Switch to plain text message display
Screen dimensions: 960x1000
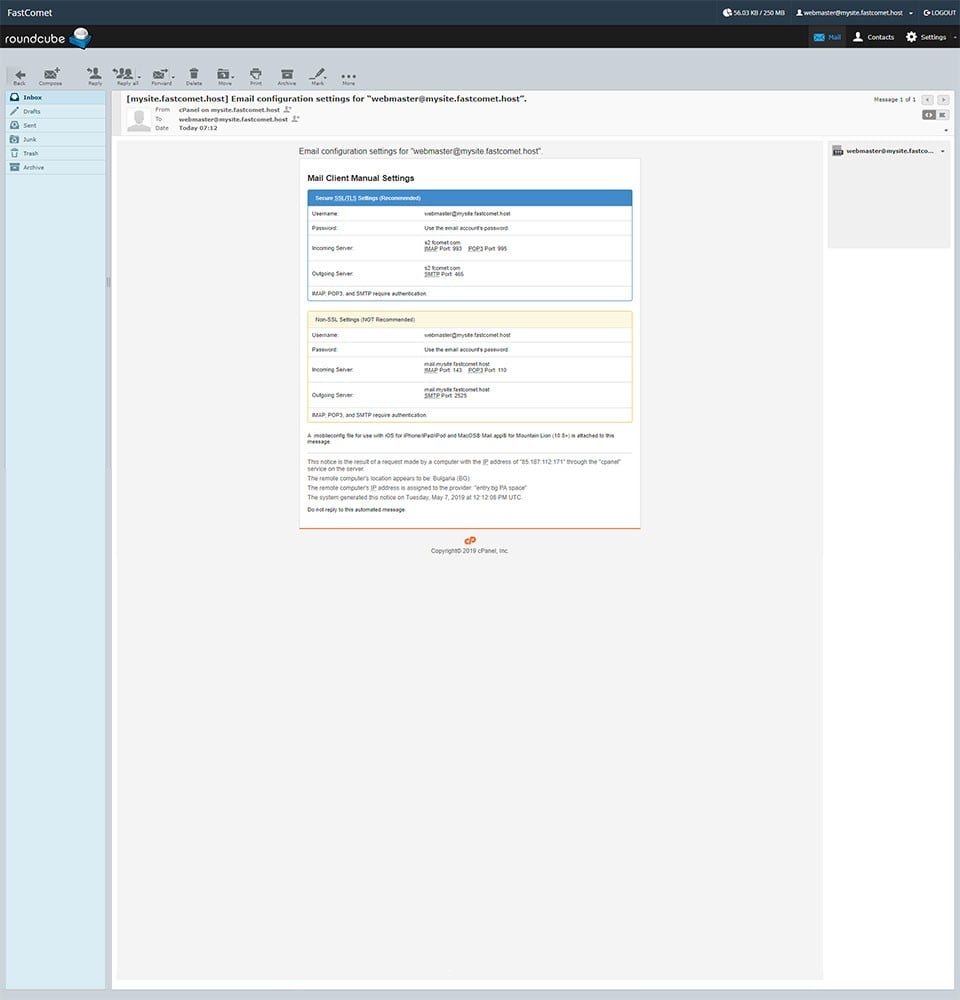[942, 115]
